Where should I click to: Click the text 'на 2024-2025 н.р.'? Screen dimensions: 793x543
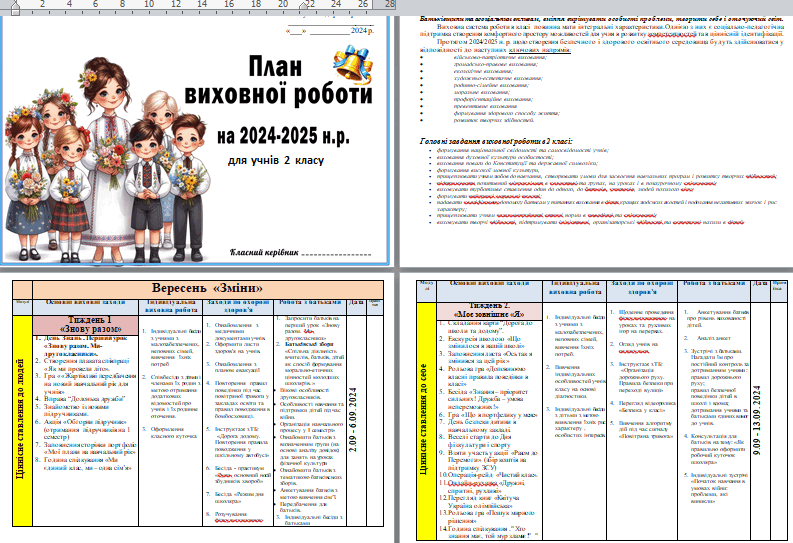[x=283, y=135]
